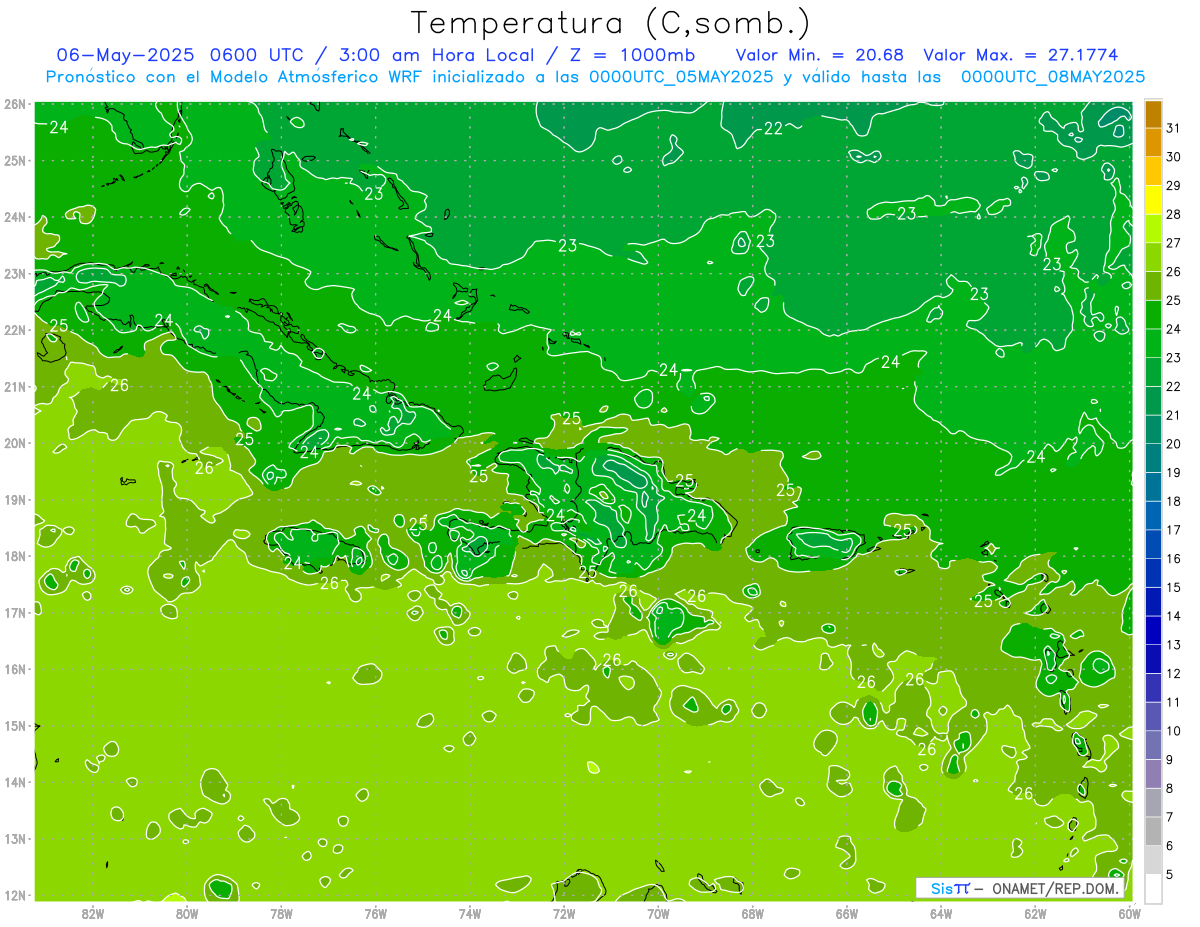The height and width of the screenshot is (927, 1200).
Task: Click the "72W" longitude label
Action: click(x=564, y=913)
